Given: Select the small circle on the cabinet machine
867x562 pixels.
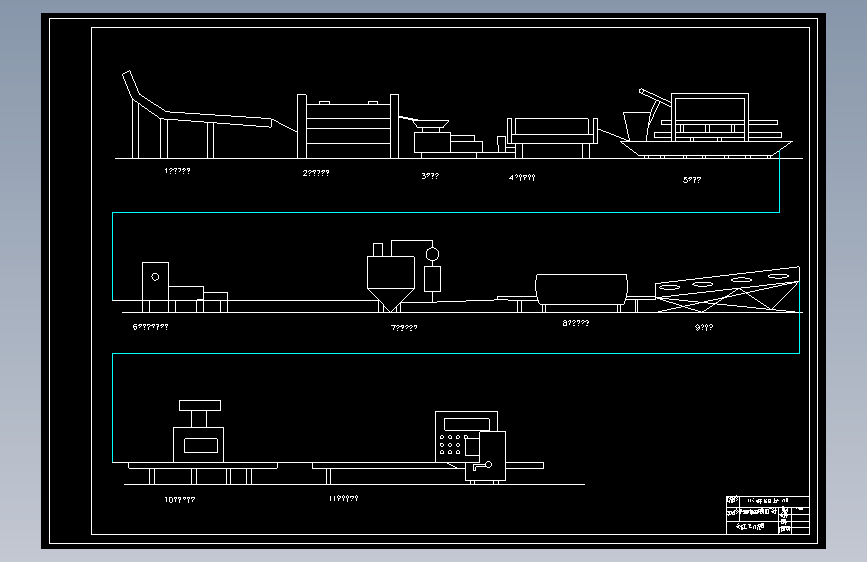Looking at the screenshot, I should (x=155, y=277).
